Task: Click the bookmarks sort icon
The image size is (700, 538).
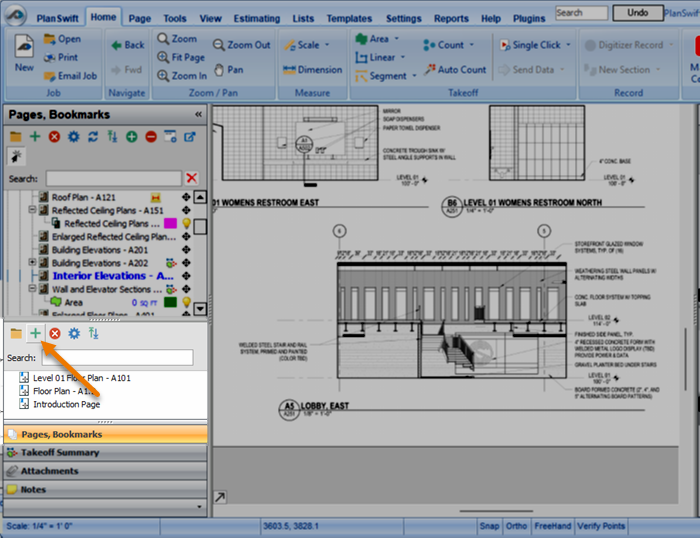Action: coord(93,333)
